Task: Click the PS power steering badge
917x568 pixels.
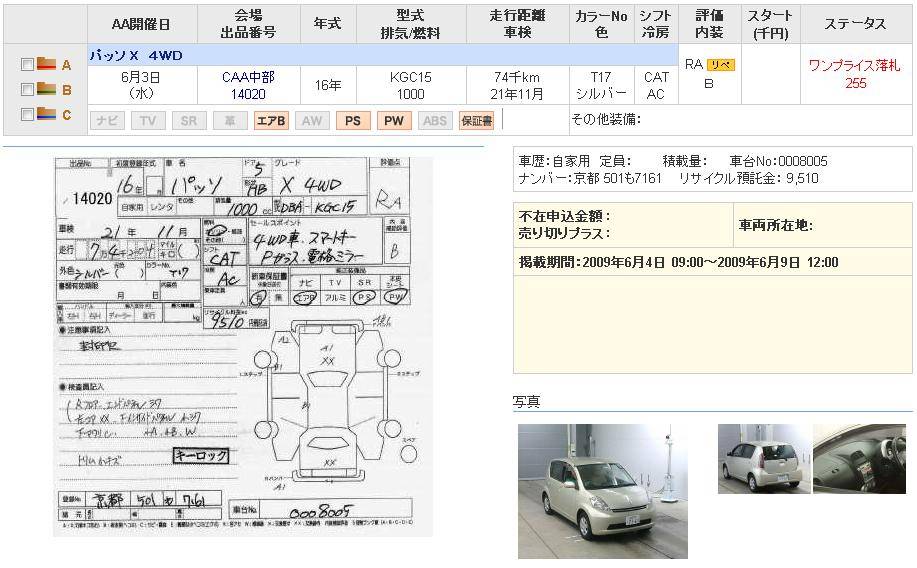Action: (353, 121)
